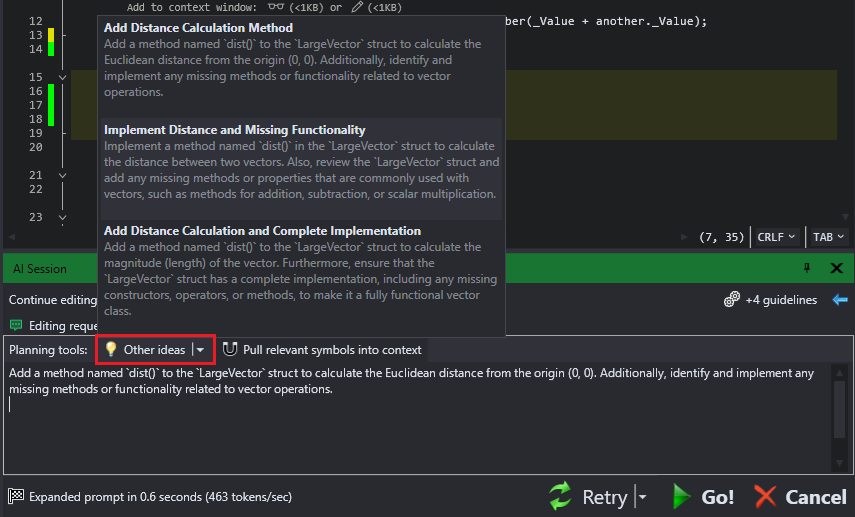Pick Add Distance Calculation and Complete Implementation
This screenshot has width=855, height=517.
tap(301, 270)
